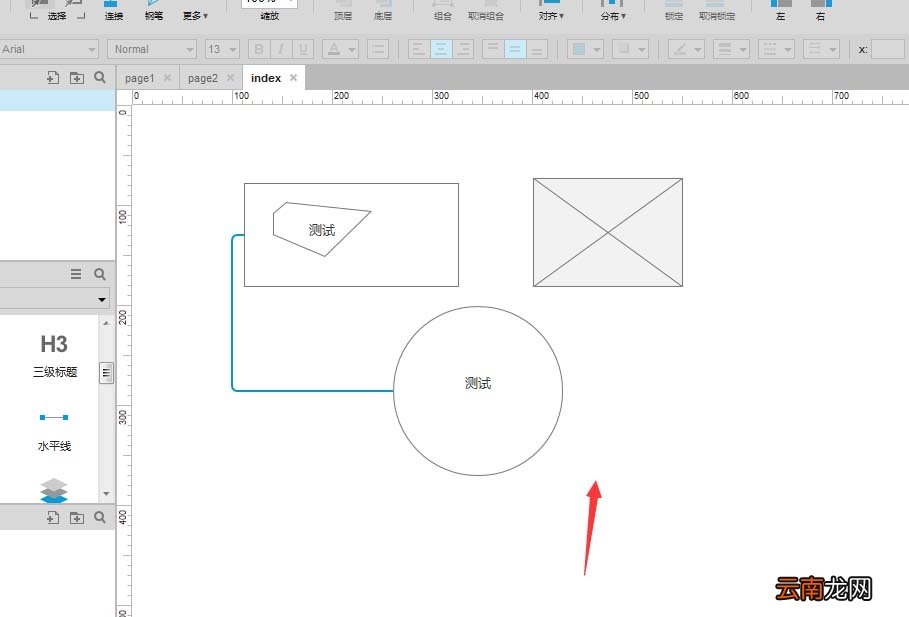
Task: Close the page1 tab
Action: [167, 77]
